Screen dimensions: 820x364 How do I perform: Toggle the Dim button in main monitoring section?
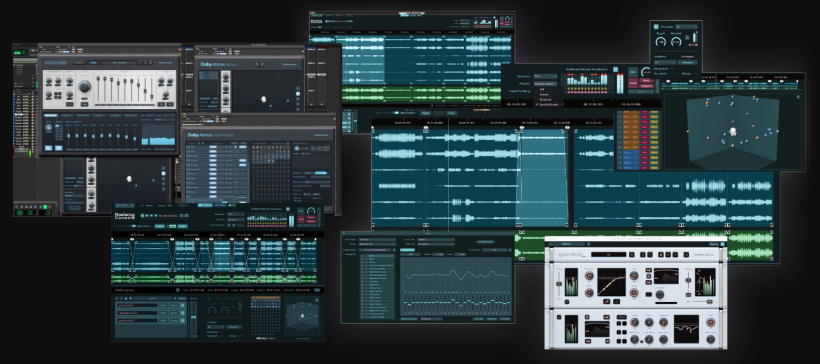pos(633,72)
